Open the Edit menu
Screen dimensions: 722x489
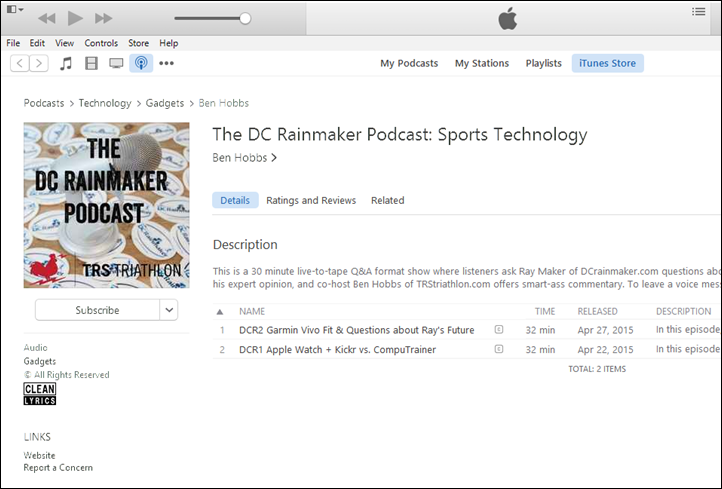tap(37, 43)
